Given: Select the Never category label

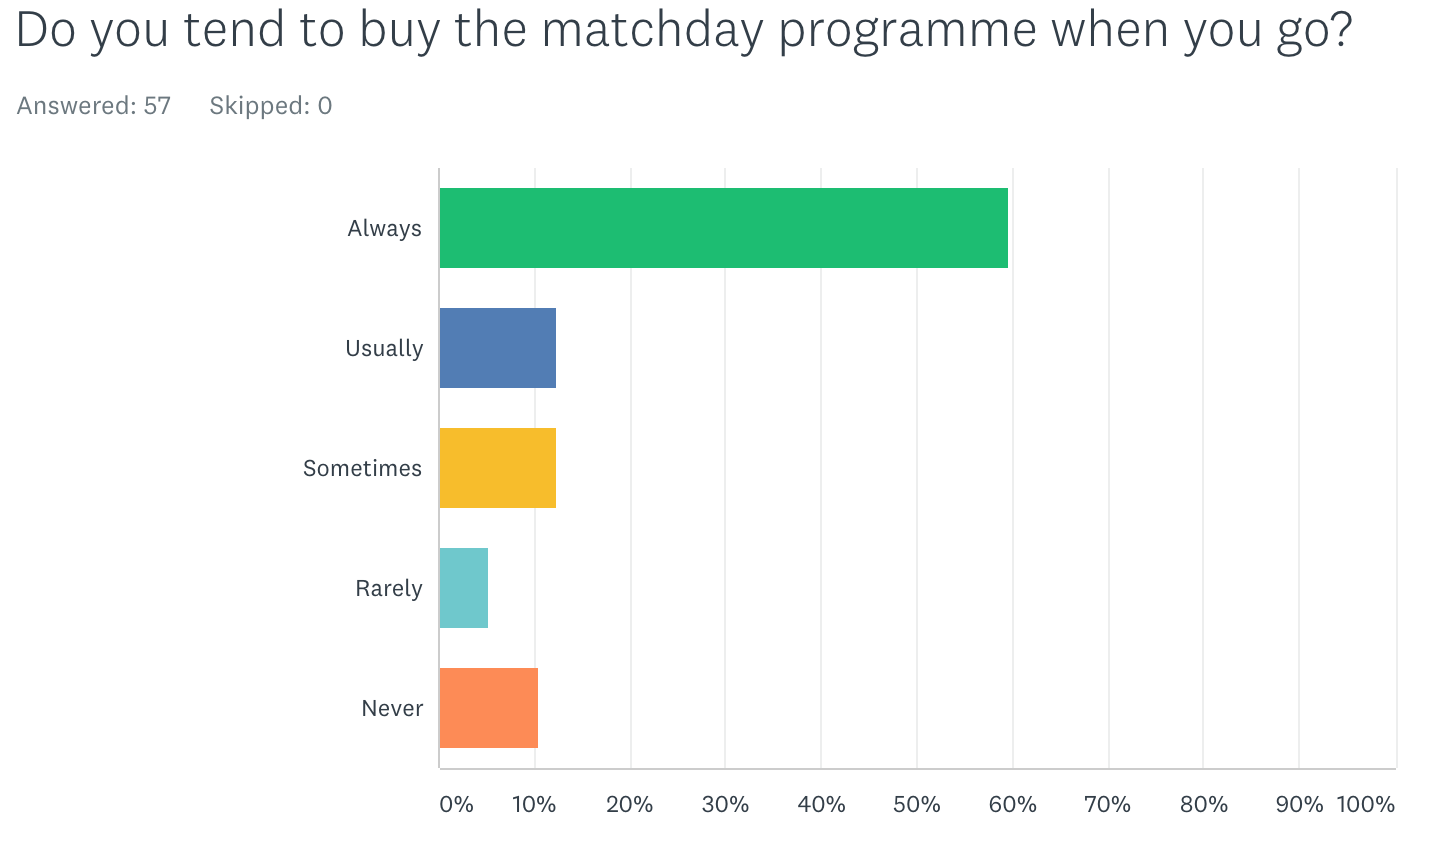Looking at the screenshot, I should point(392,708).
